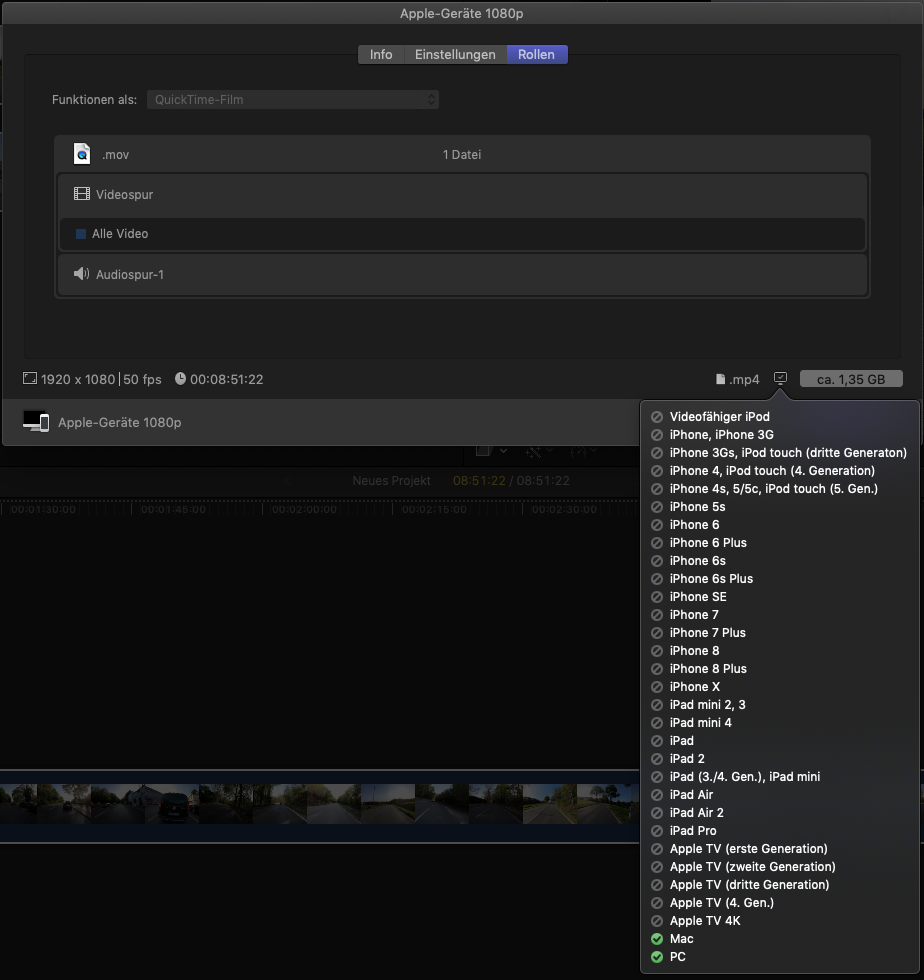Click the frame size icon beside 1920 x 1080
This screenshot has height=980, width=924.
[x=30, y=379]
